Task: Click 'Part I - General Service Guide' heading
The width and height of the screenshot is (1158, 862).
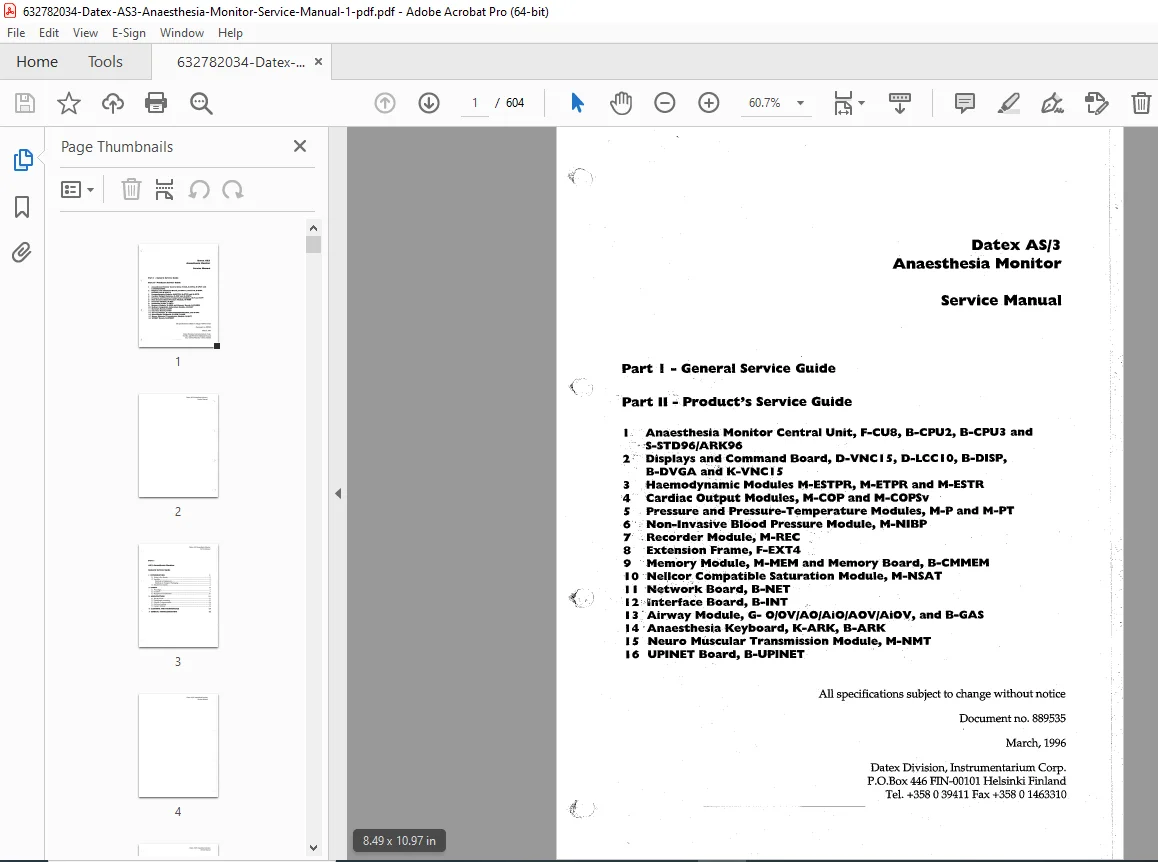Action: (x=728, y=368)
